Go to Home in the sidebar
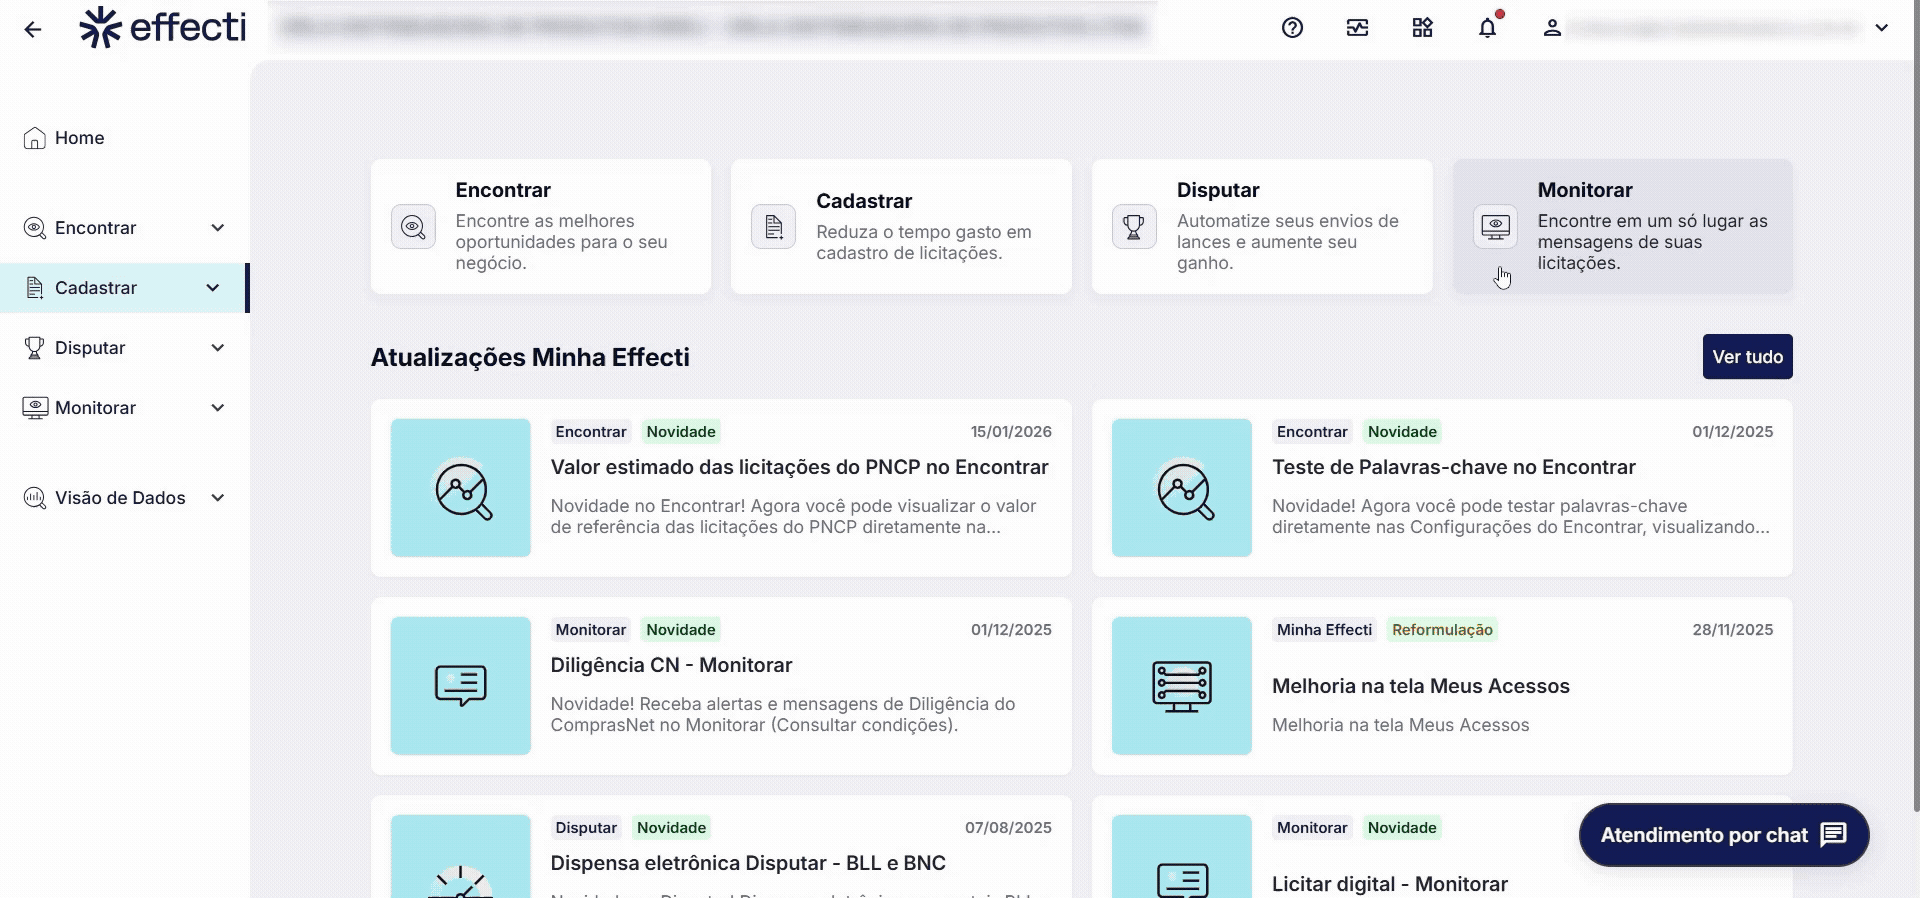 click(x=79, y=138)
